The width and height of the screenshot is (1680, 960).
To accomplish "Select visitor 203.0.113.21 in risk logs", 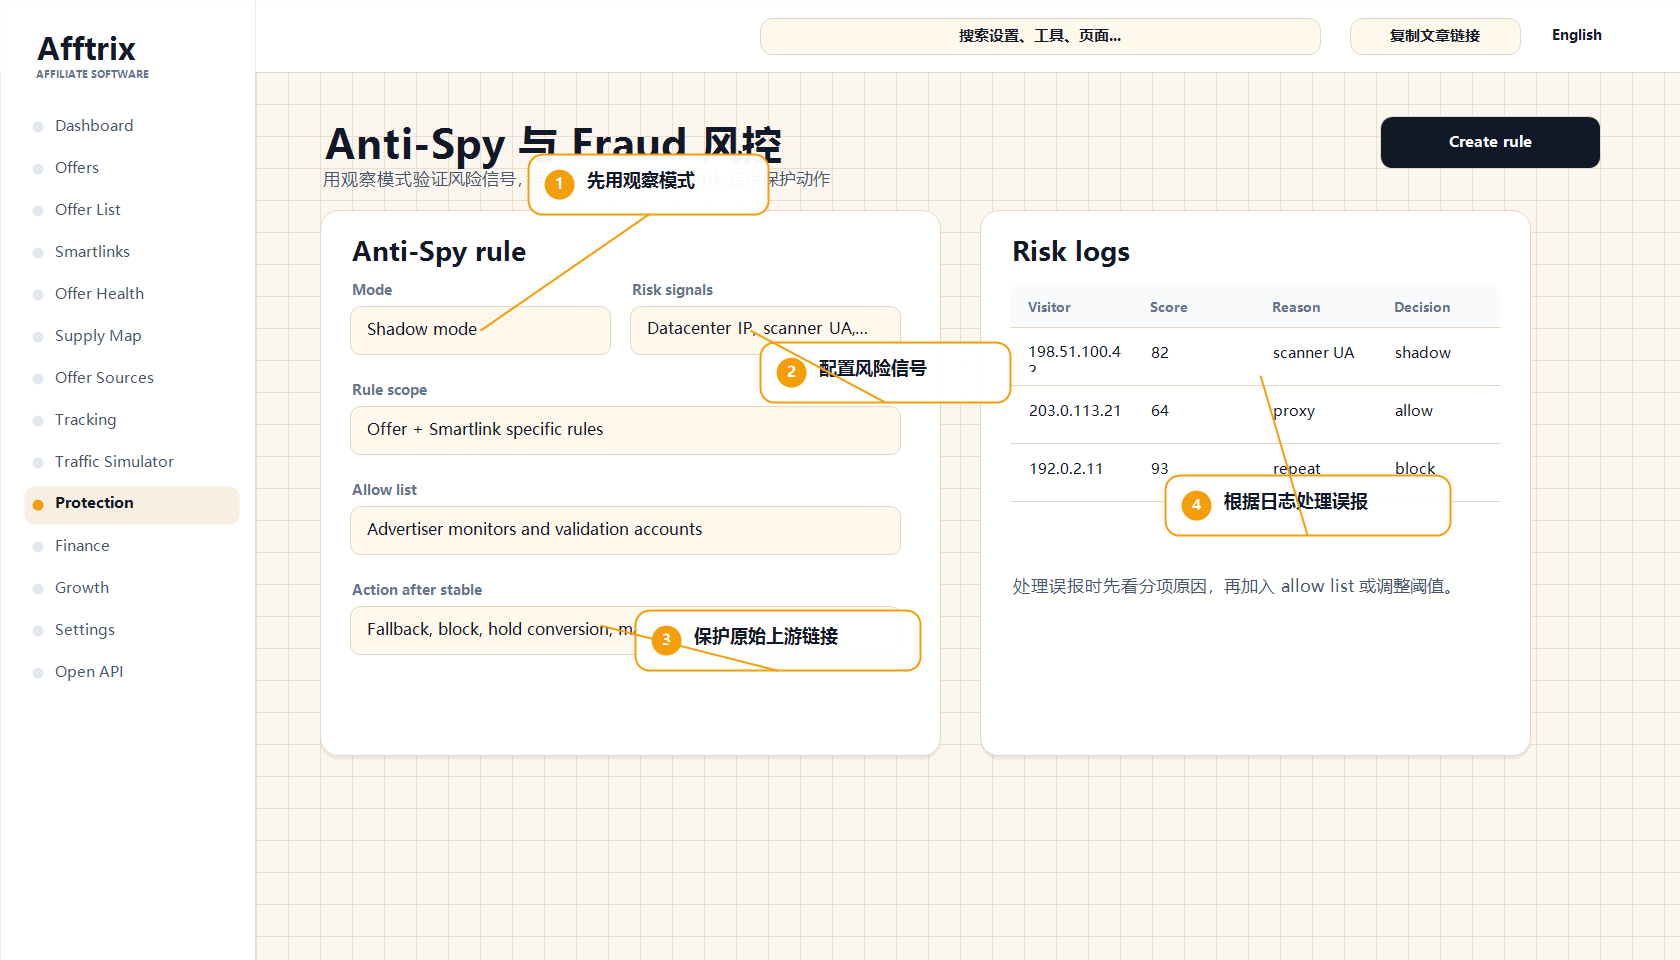I will point(1075,411).
